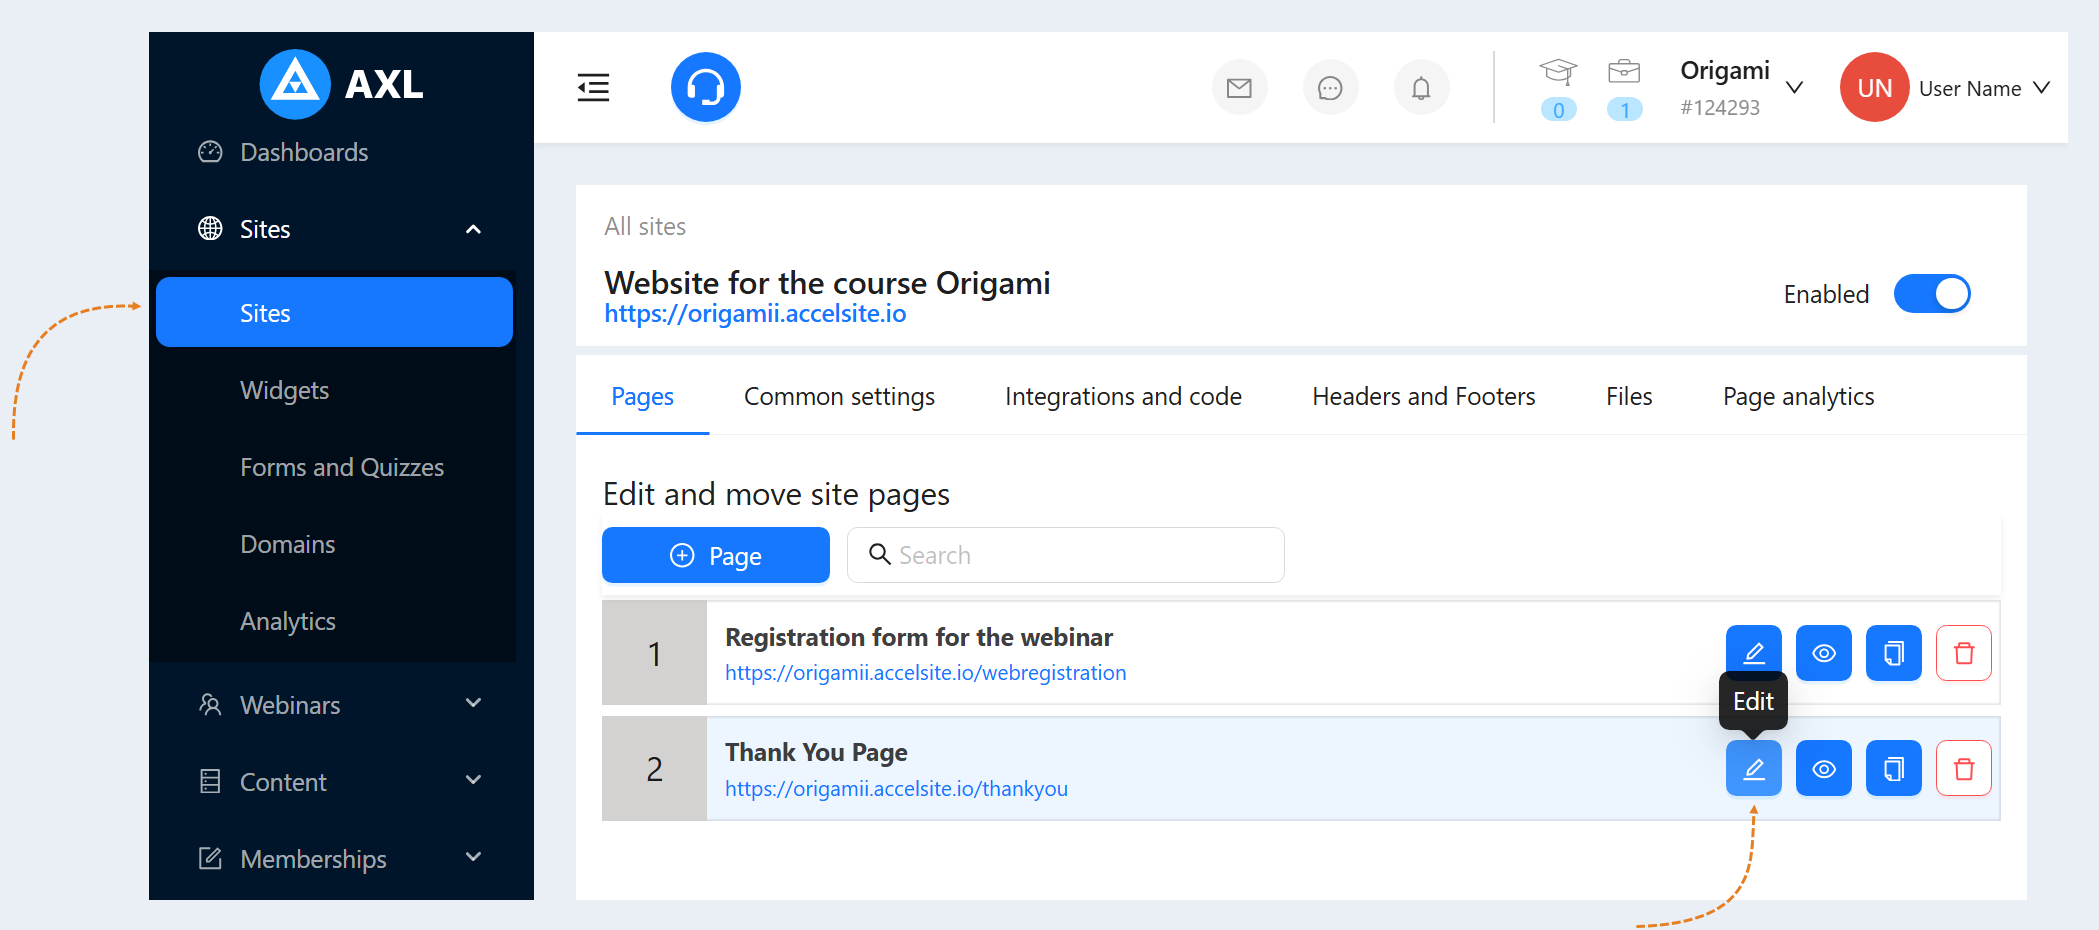
Task: Delete the Thank You Page
Action: 1964,768
